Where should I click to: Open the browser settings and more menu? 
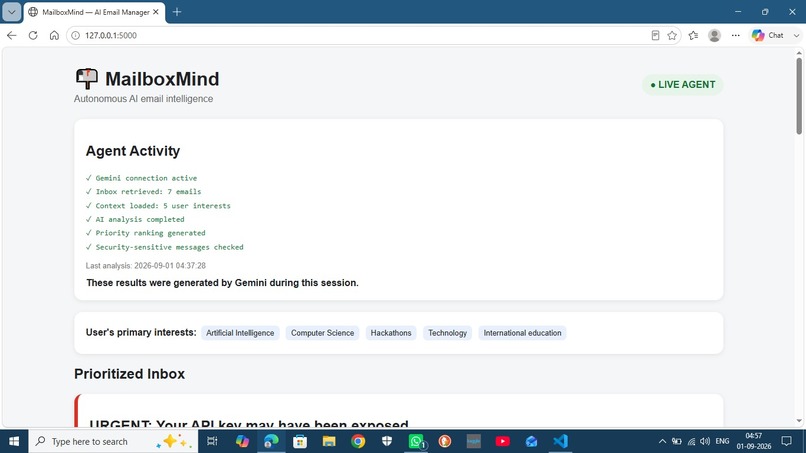click(736, 35)
